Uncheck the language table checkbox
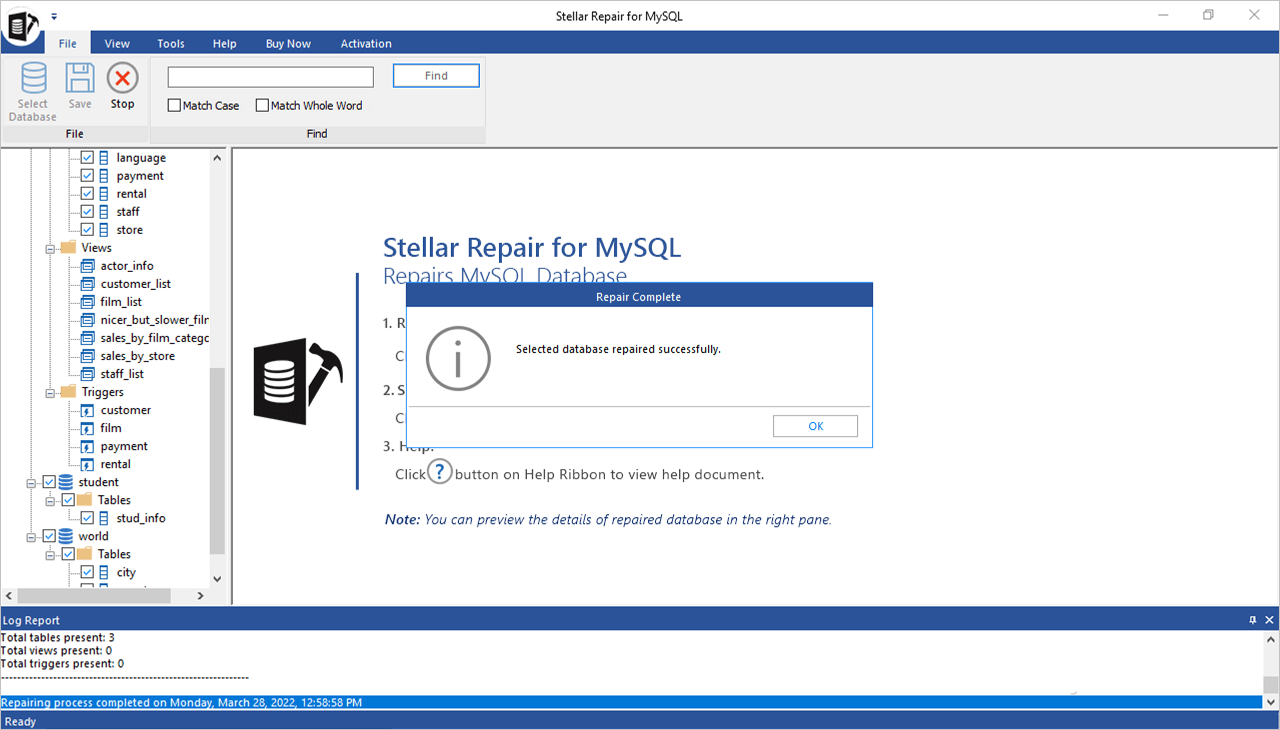1280x730 pixels. (x=87, y=158)
